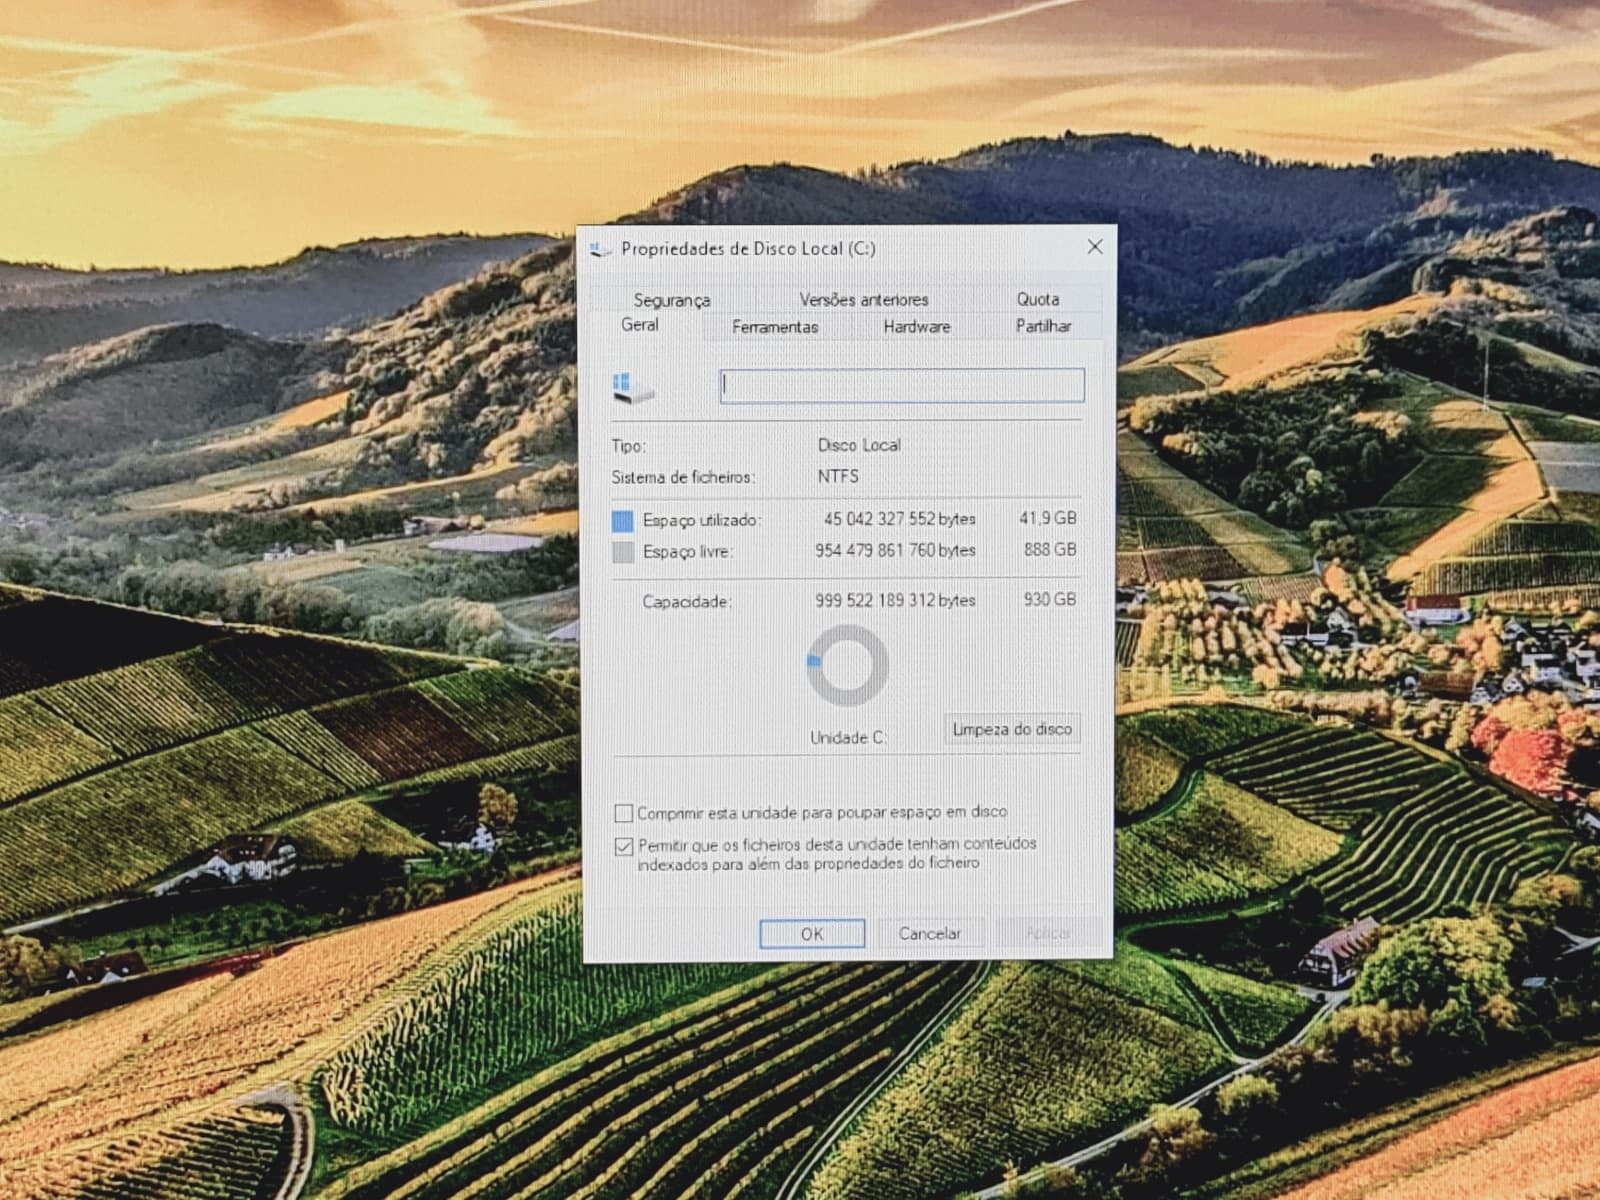Click the 'Capacidade:' label
1600x1200 pixels.
687,601
